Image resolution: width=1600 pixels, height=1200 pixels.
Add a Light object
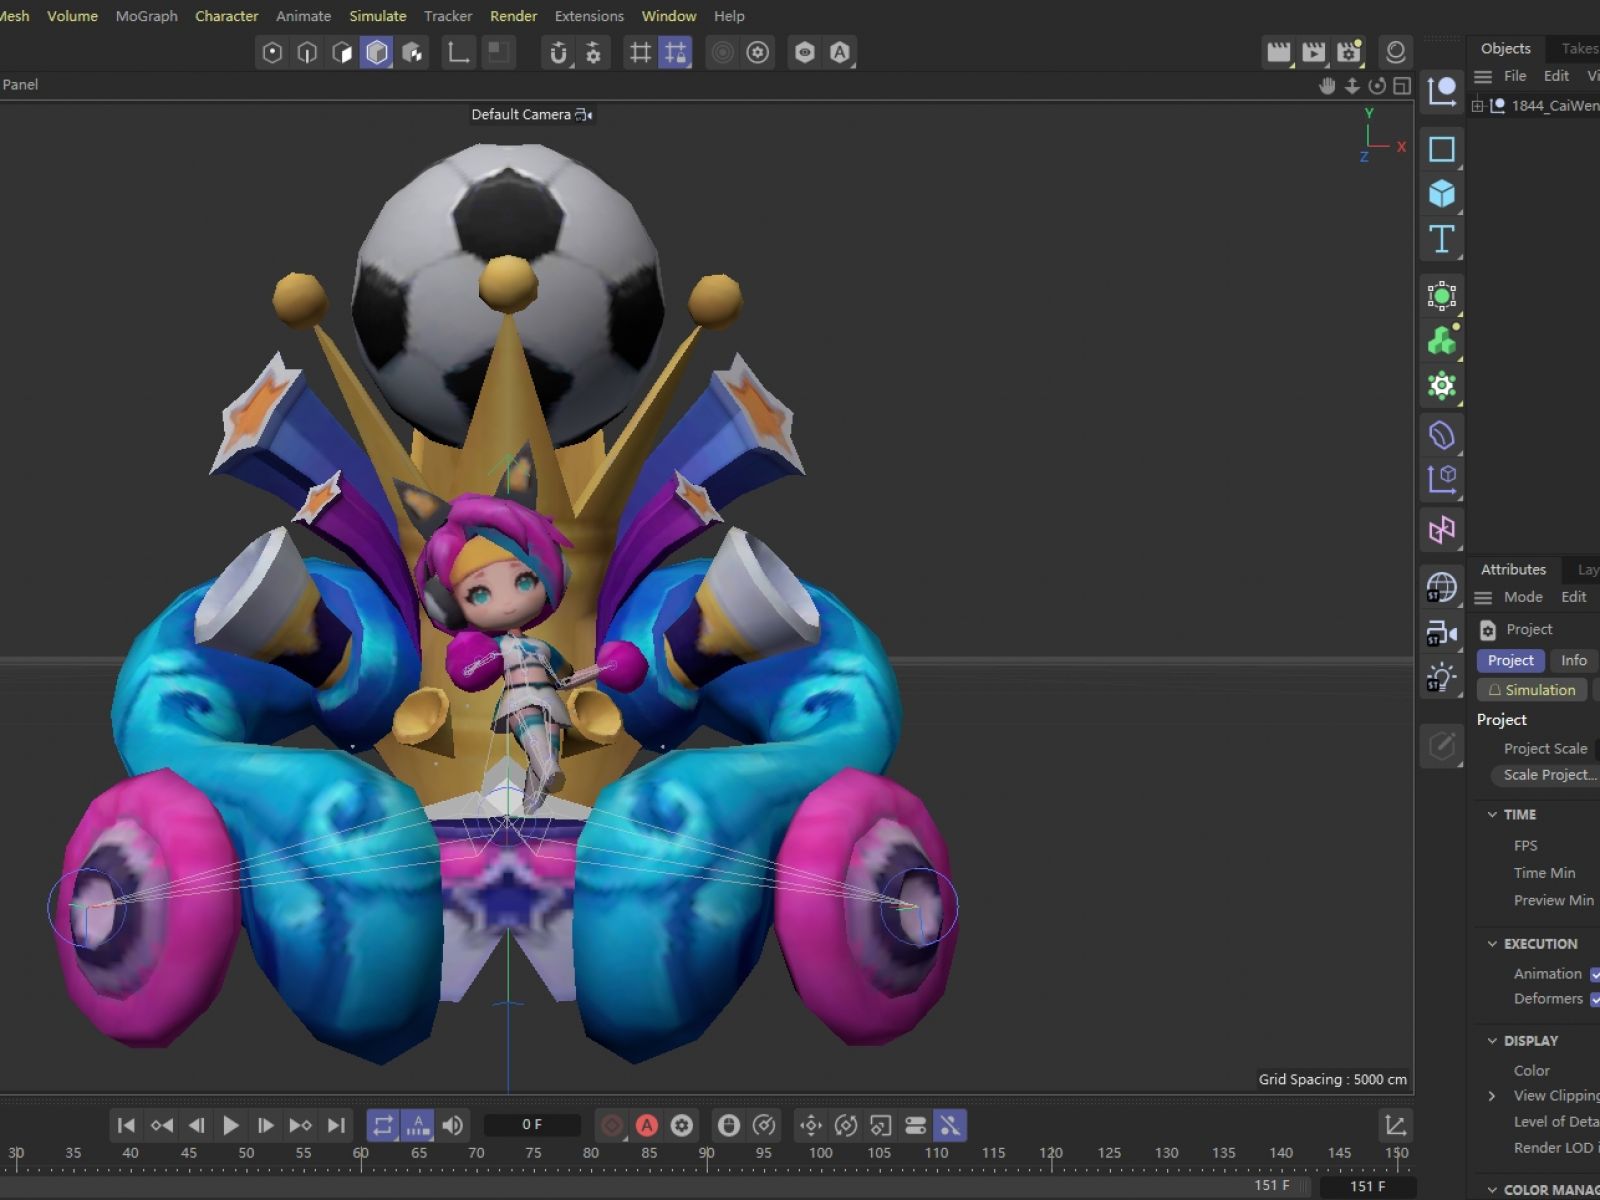1441,678
